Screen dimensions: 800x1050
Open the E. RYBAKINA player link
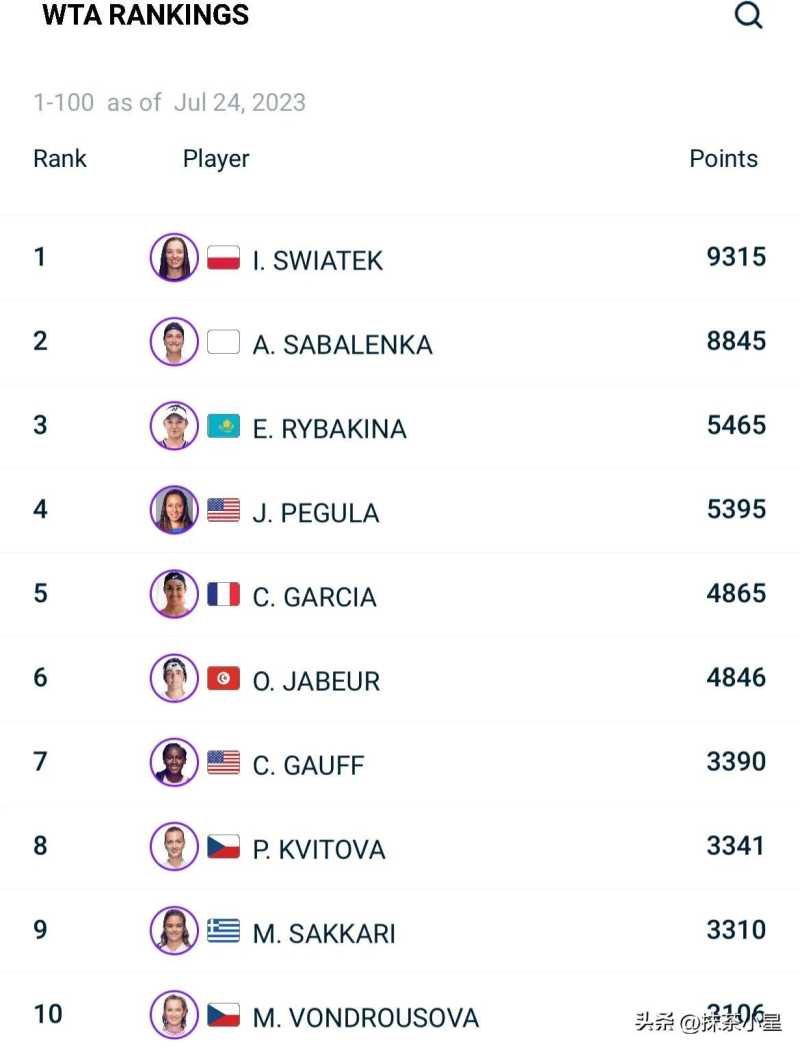pyautogui.click(x=330, y=429)
